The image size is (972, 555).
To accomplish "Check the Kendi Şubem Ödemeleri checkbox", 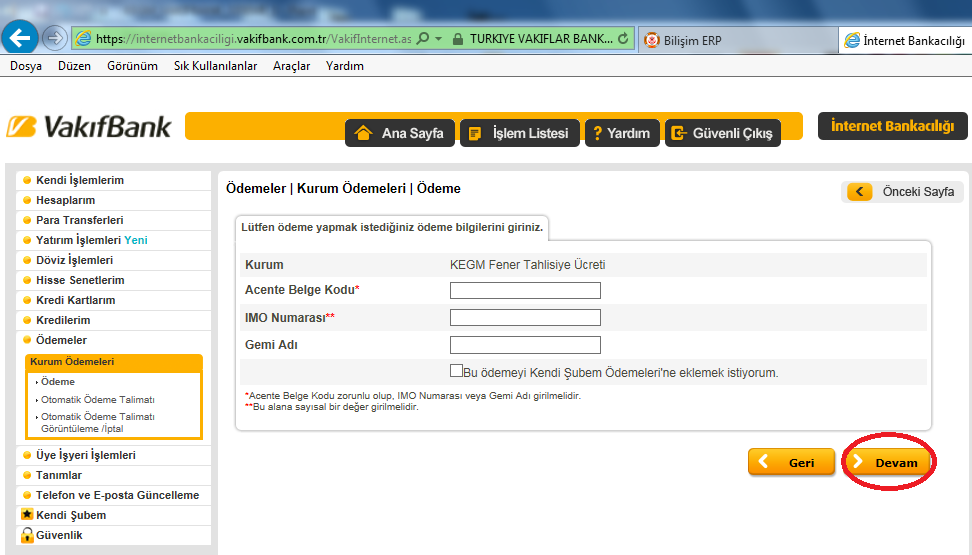I will click(x=456, y=371).
